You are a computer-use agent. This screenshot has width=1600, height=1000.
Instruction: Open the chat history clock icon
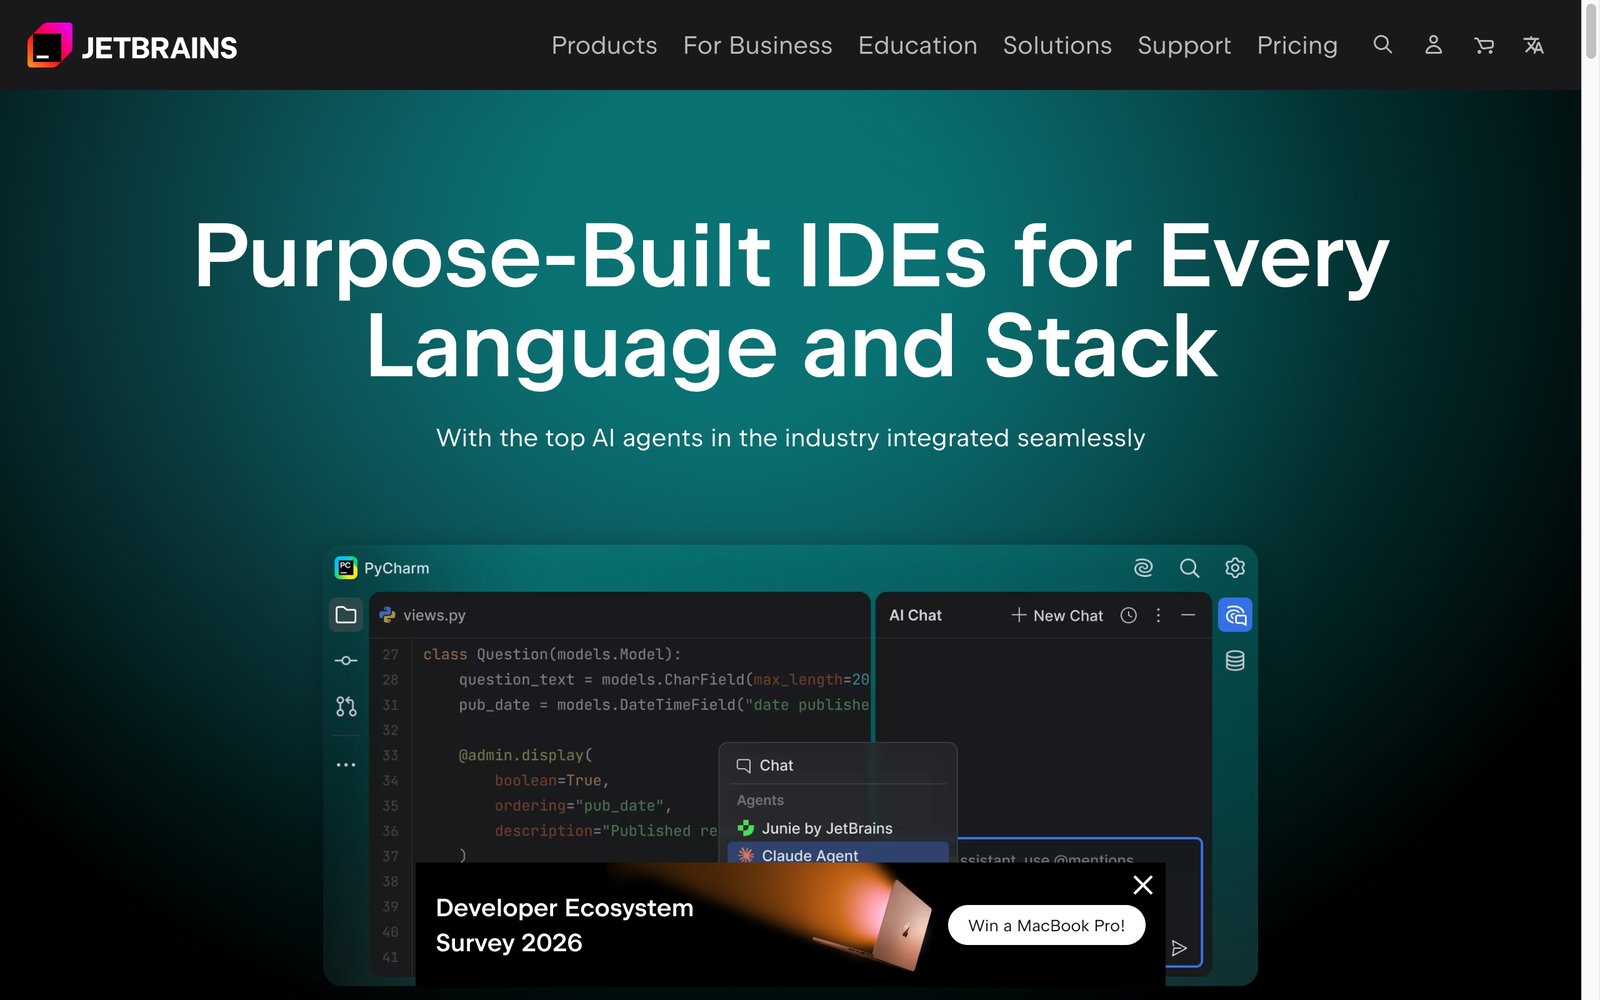point(1129,615)
